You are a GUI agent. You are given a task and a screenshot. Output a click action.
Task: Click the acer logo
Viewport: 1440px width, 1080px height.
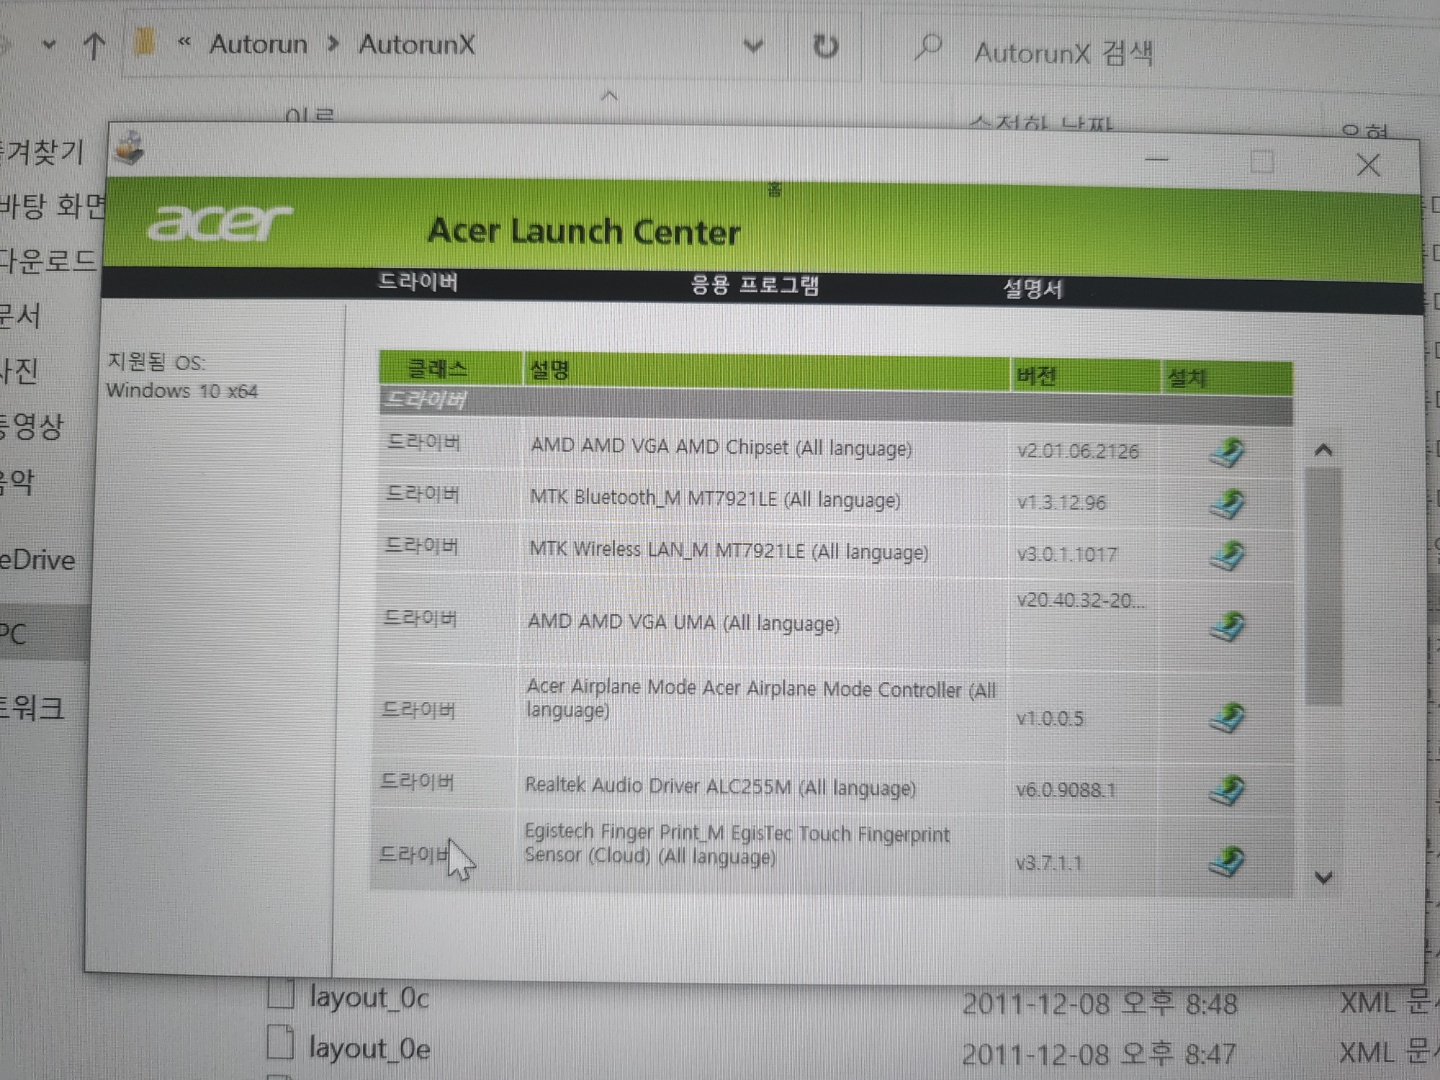click(x=219, y=222)
